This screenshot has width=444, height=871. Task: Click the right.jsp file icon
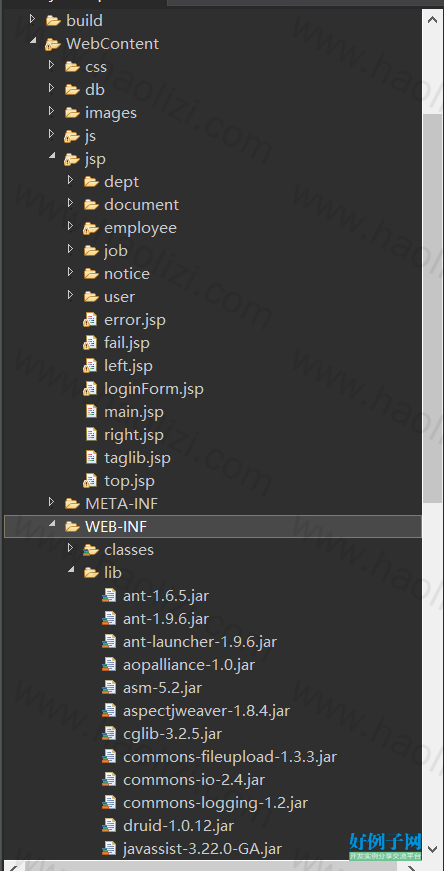[x=92, y=434]
